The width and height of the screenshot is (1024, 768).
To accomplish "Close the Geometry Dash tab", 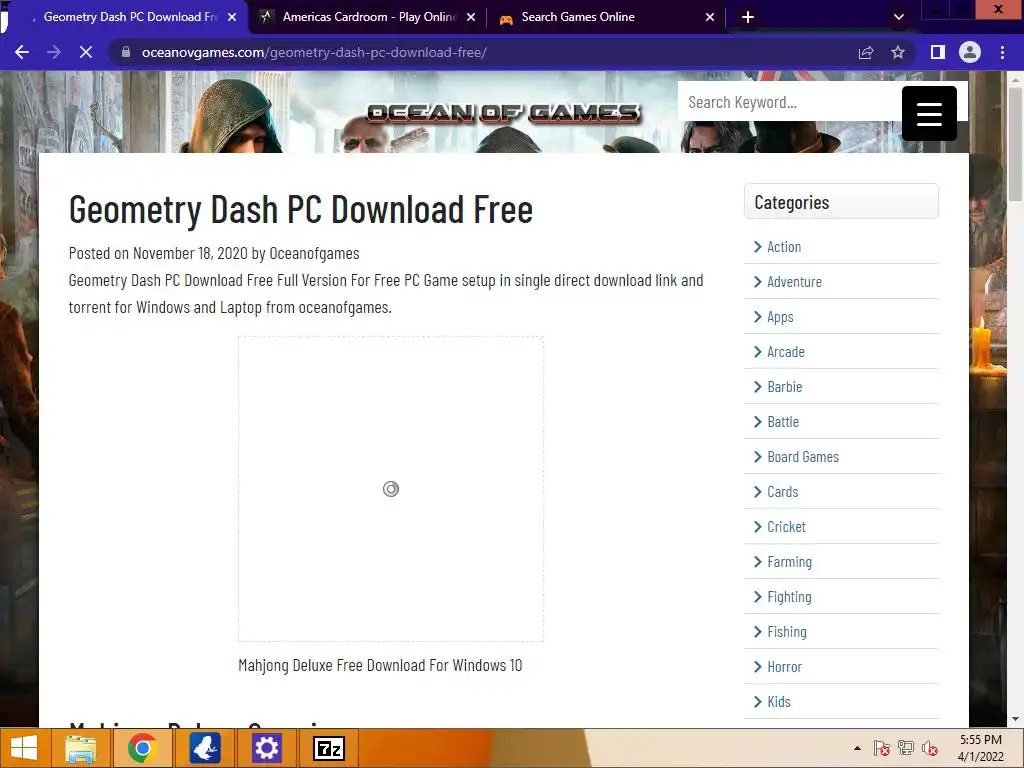I will pyautogui.click(x=232, y=17).
